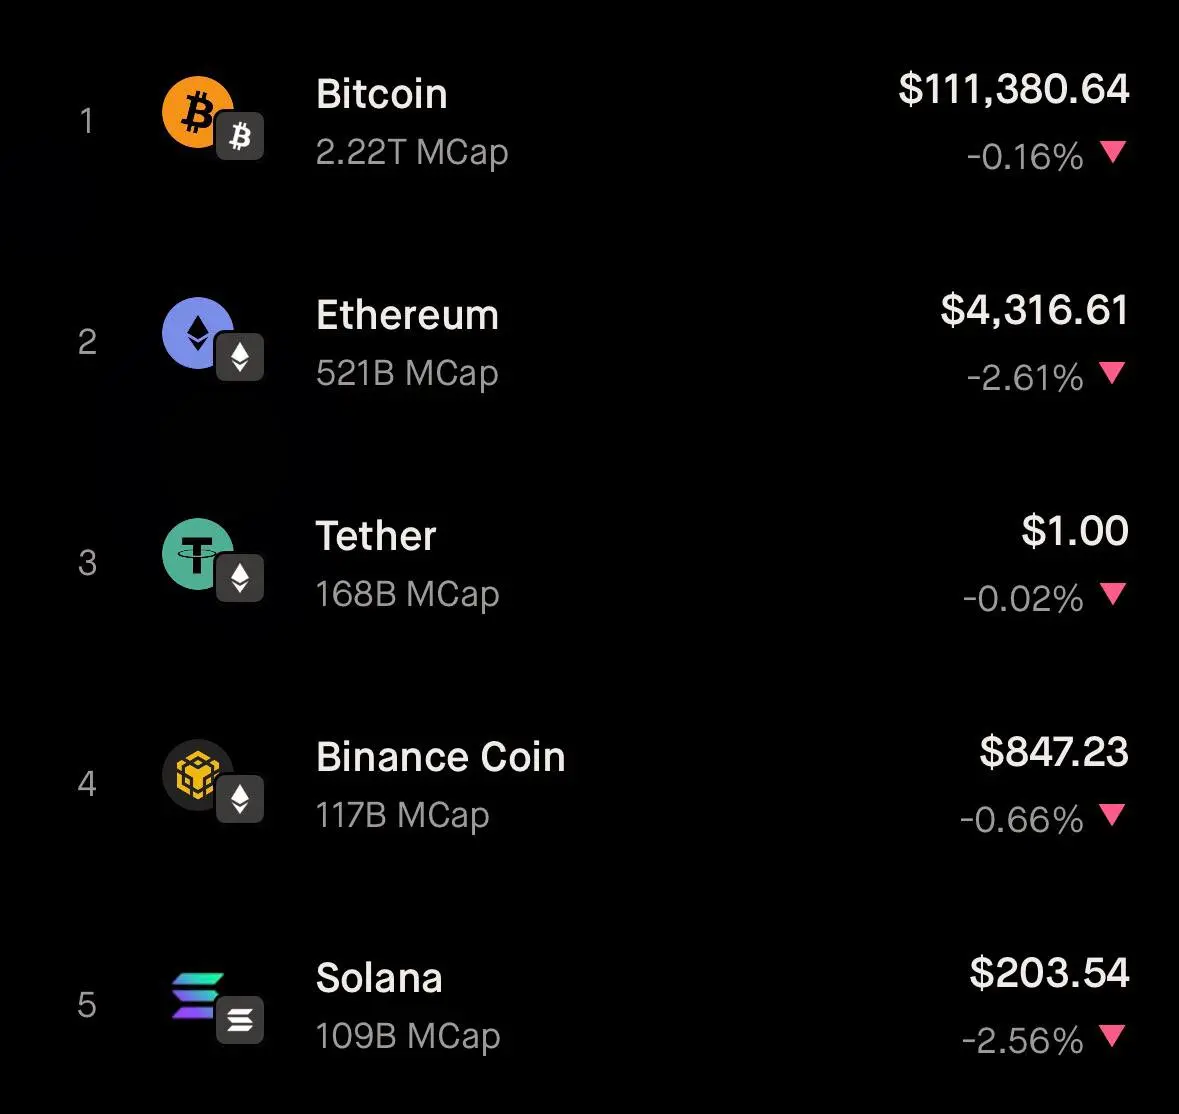Click the Solana price $203.54
Viewport: 1179px width, 1114px height.
point(1049,973)
